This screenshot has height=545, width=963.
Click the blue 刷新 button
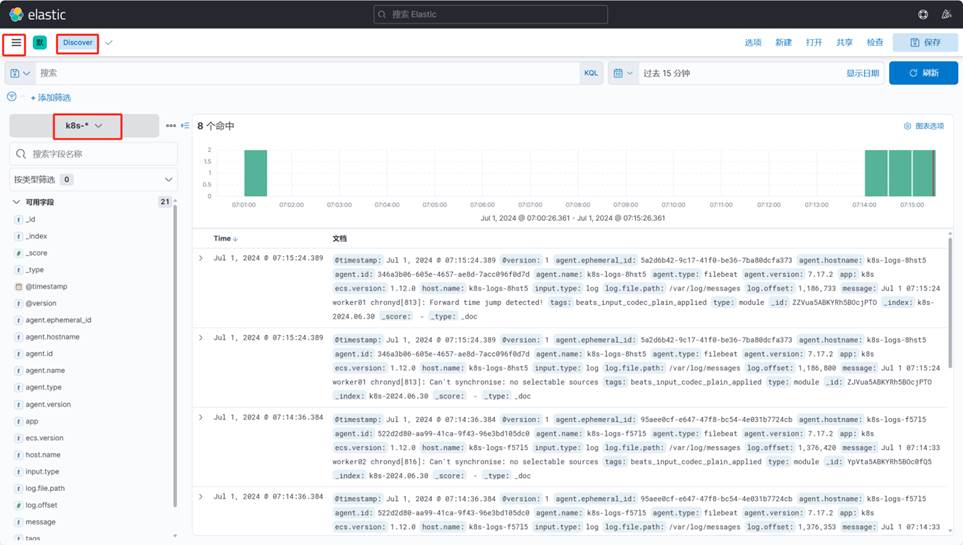(x=923, y=73)
